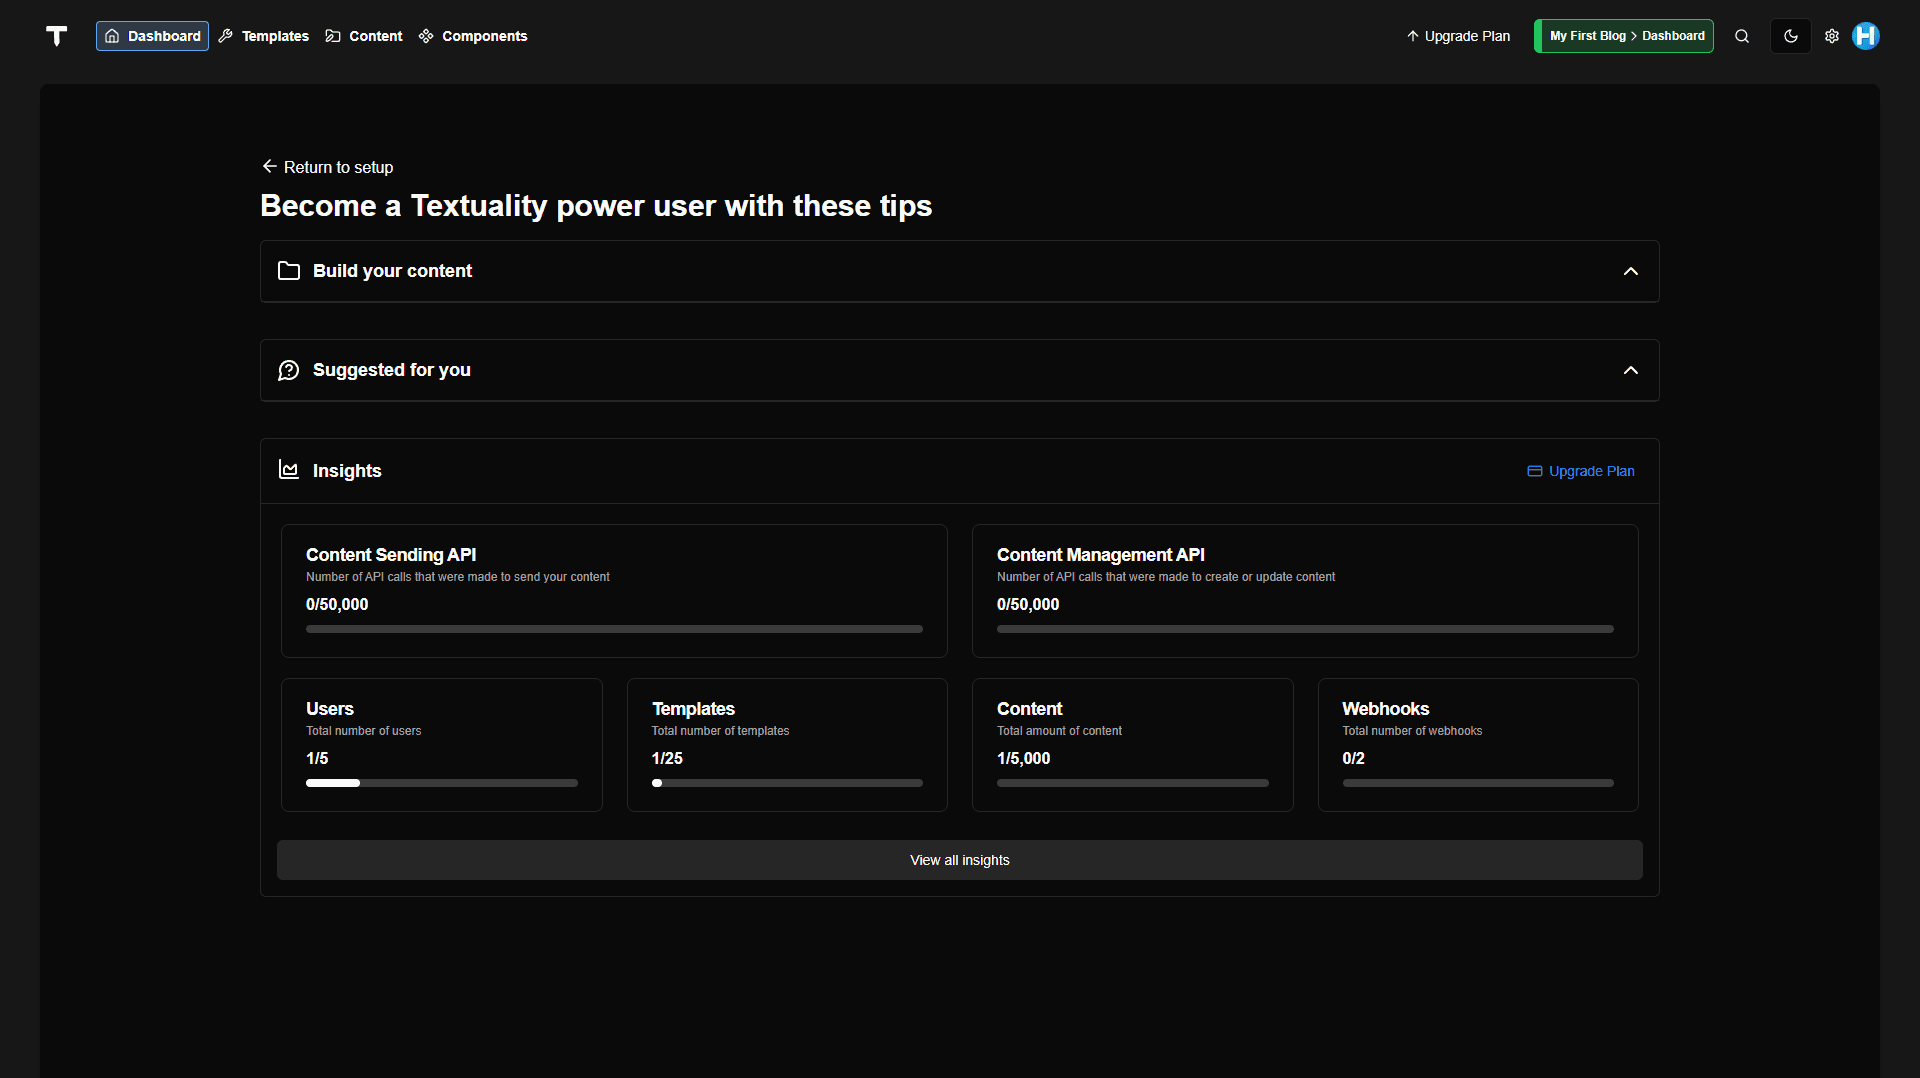The image size is (1920, 1078).
Task: Click the Suggested for you speech icon
Action: (x=288, y=370)
